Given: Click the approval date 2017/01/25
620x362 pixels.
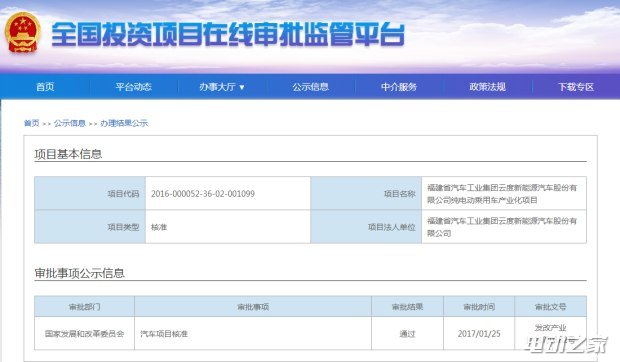Looking at the screenshot, I should 479,334.
